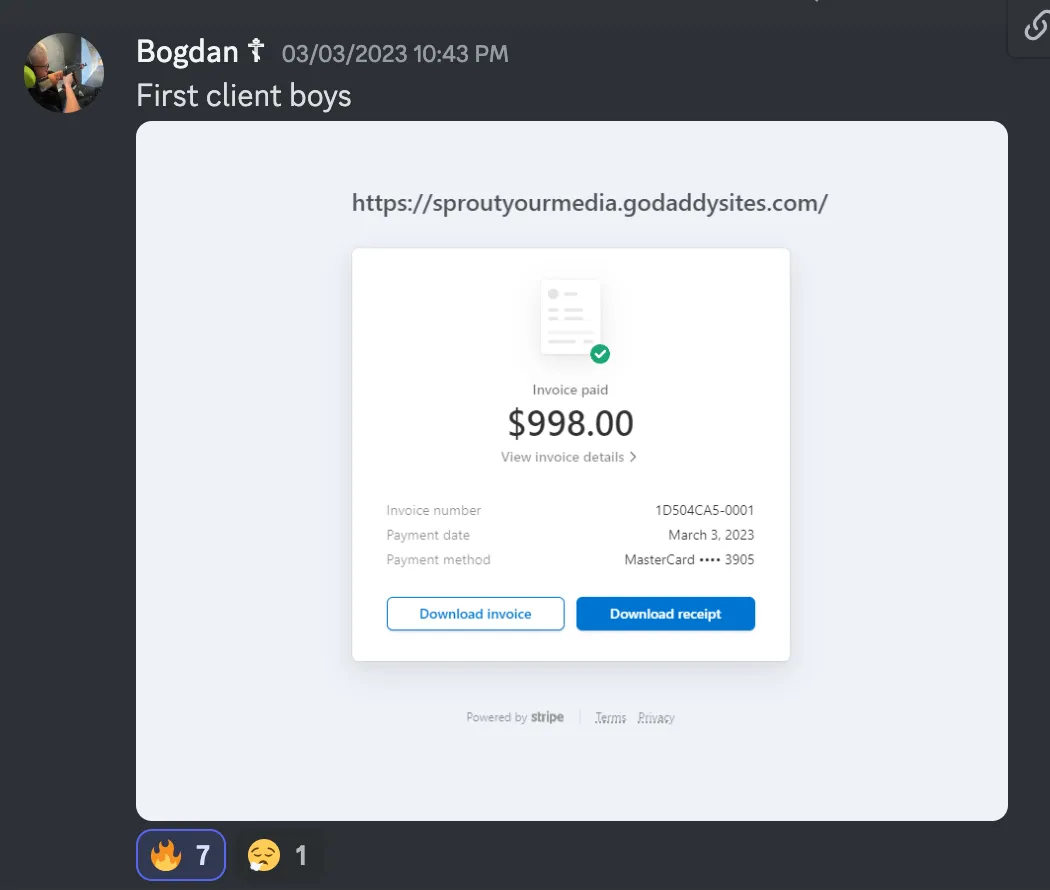The width and height of the screenshot is (1050, 890).
Task: Click the Download receipt button
Action: click(x=666, y=613)
